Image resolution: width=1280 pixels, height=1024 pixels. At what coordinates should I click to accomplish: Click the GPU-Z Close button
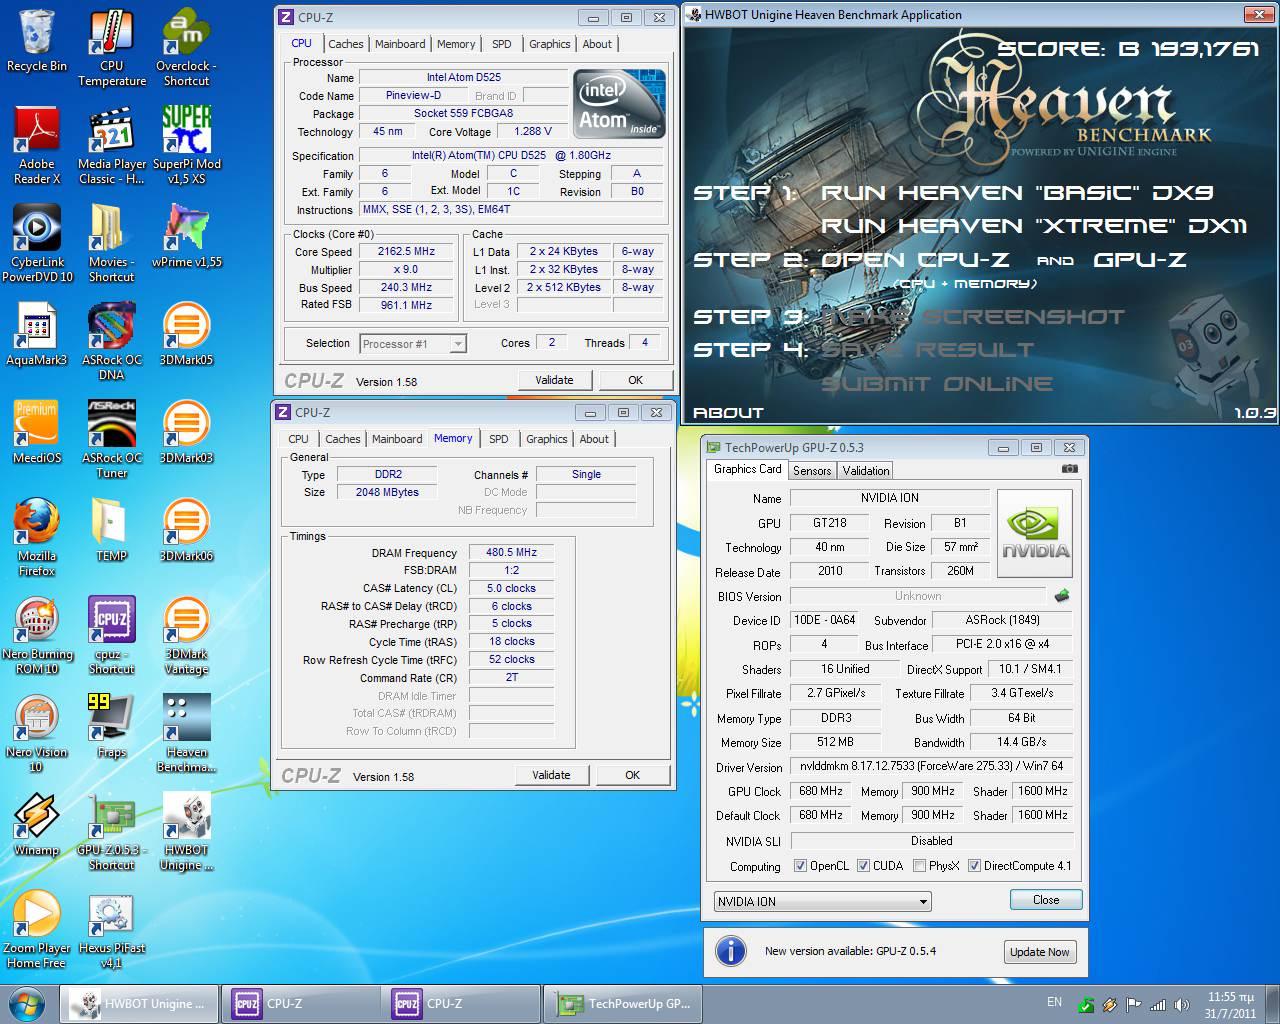point(1046,900)
